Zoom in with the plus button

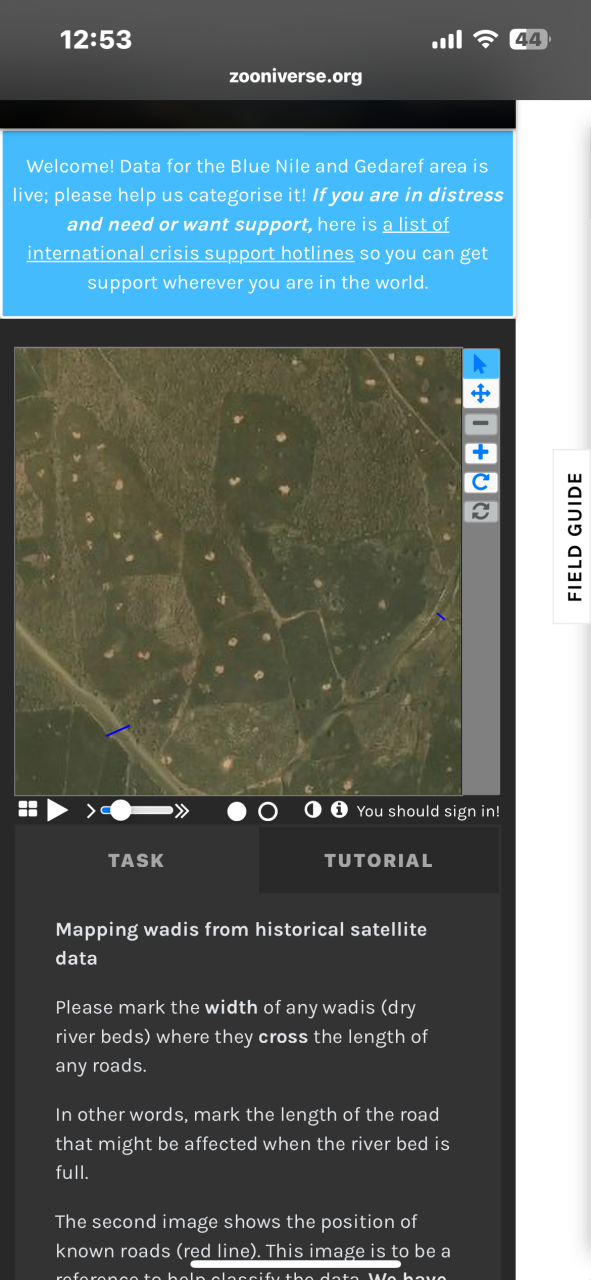point(481,453)
